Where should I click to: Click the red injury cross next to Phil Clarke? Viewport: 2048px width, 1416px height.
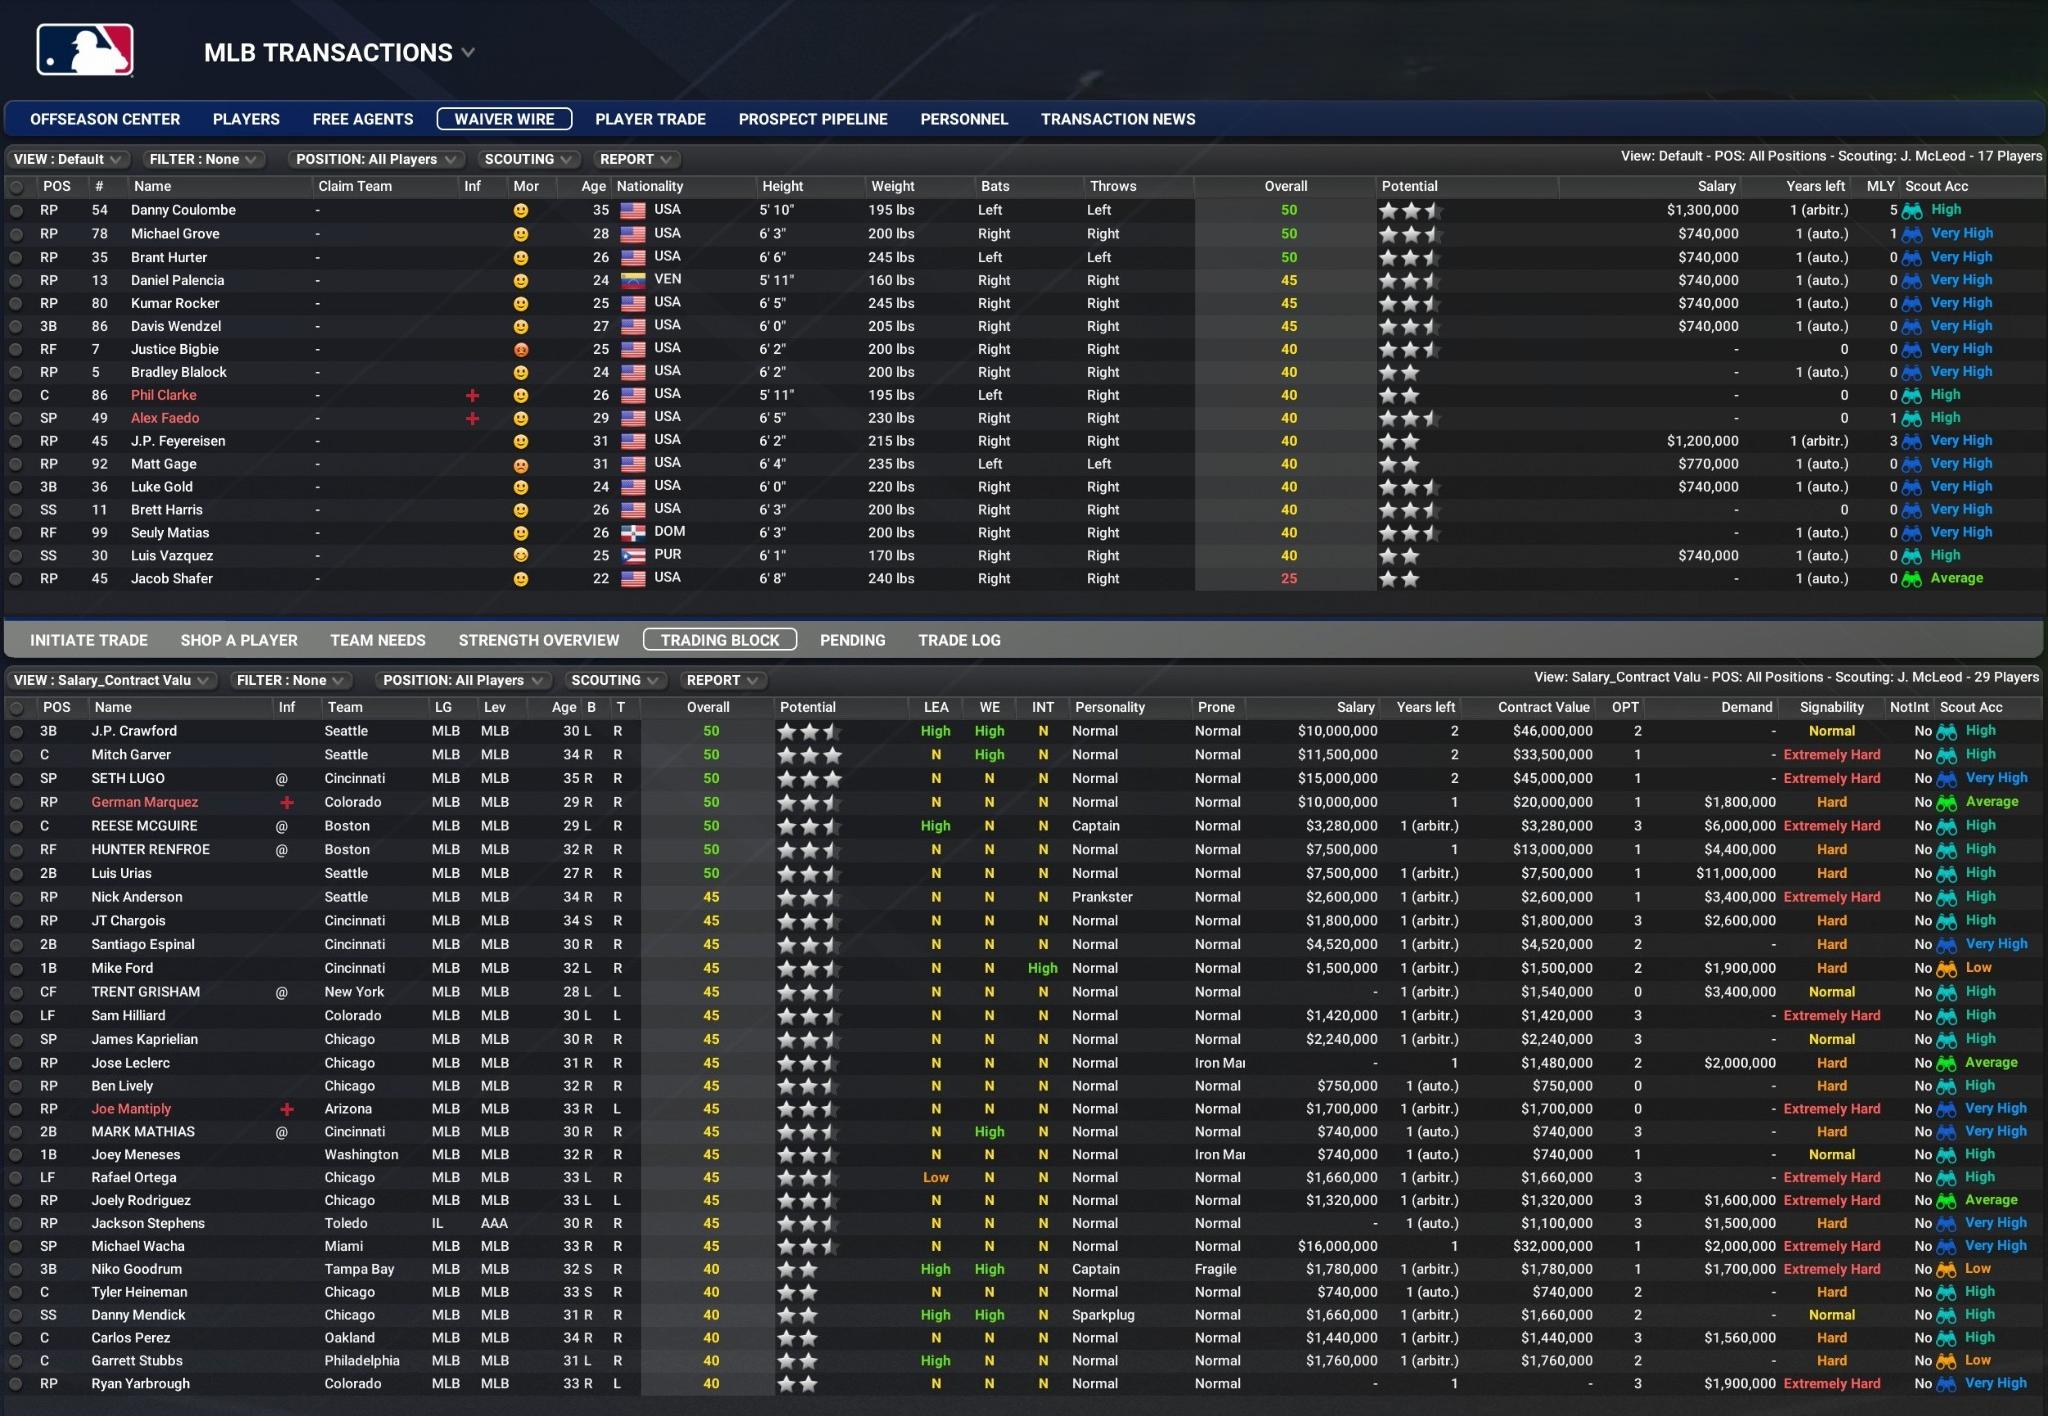click(470, 394)
